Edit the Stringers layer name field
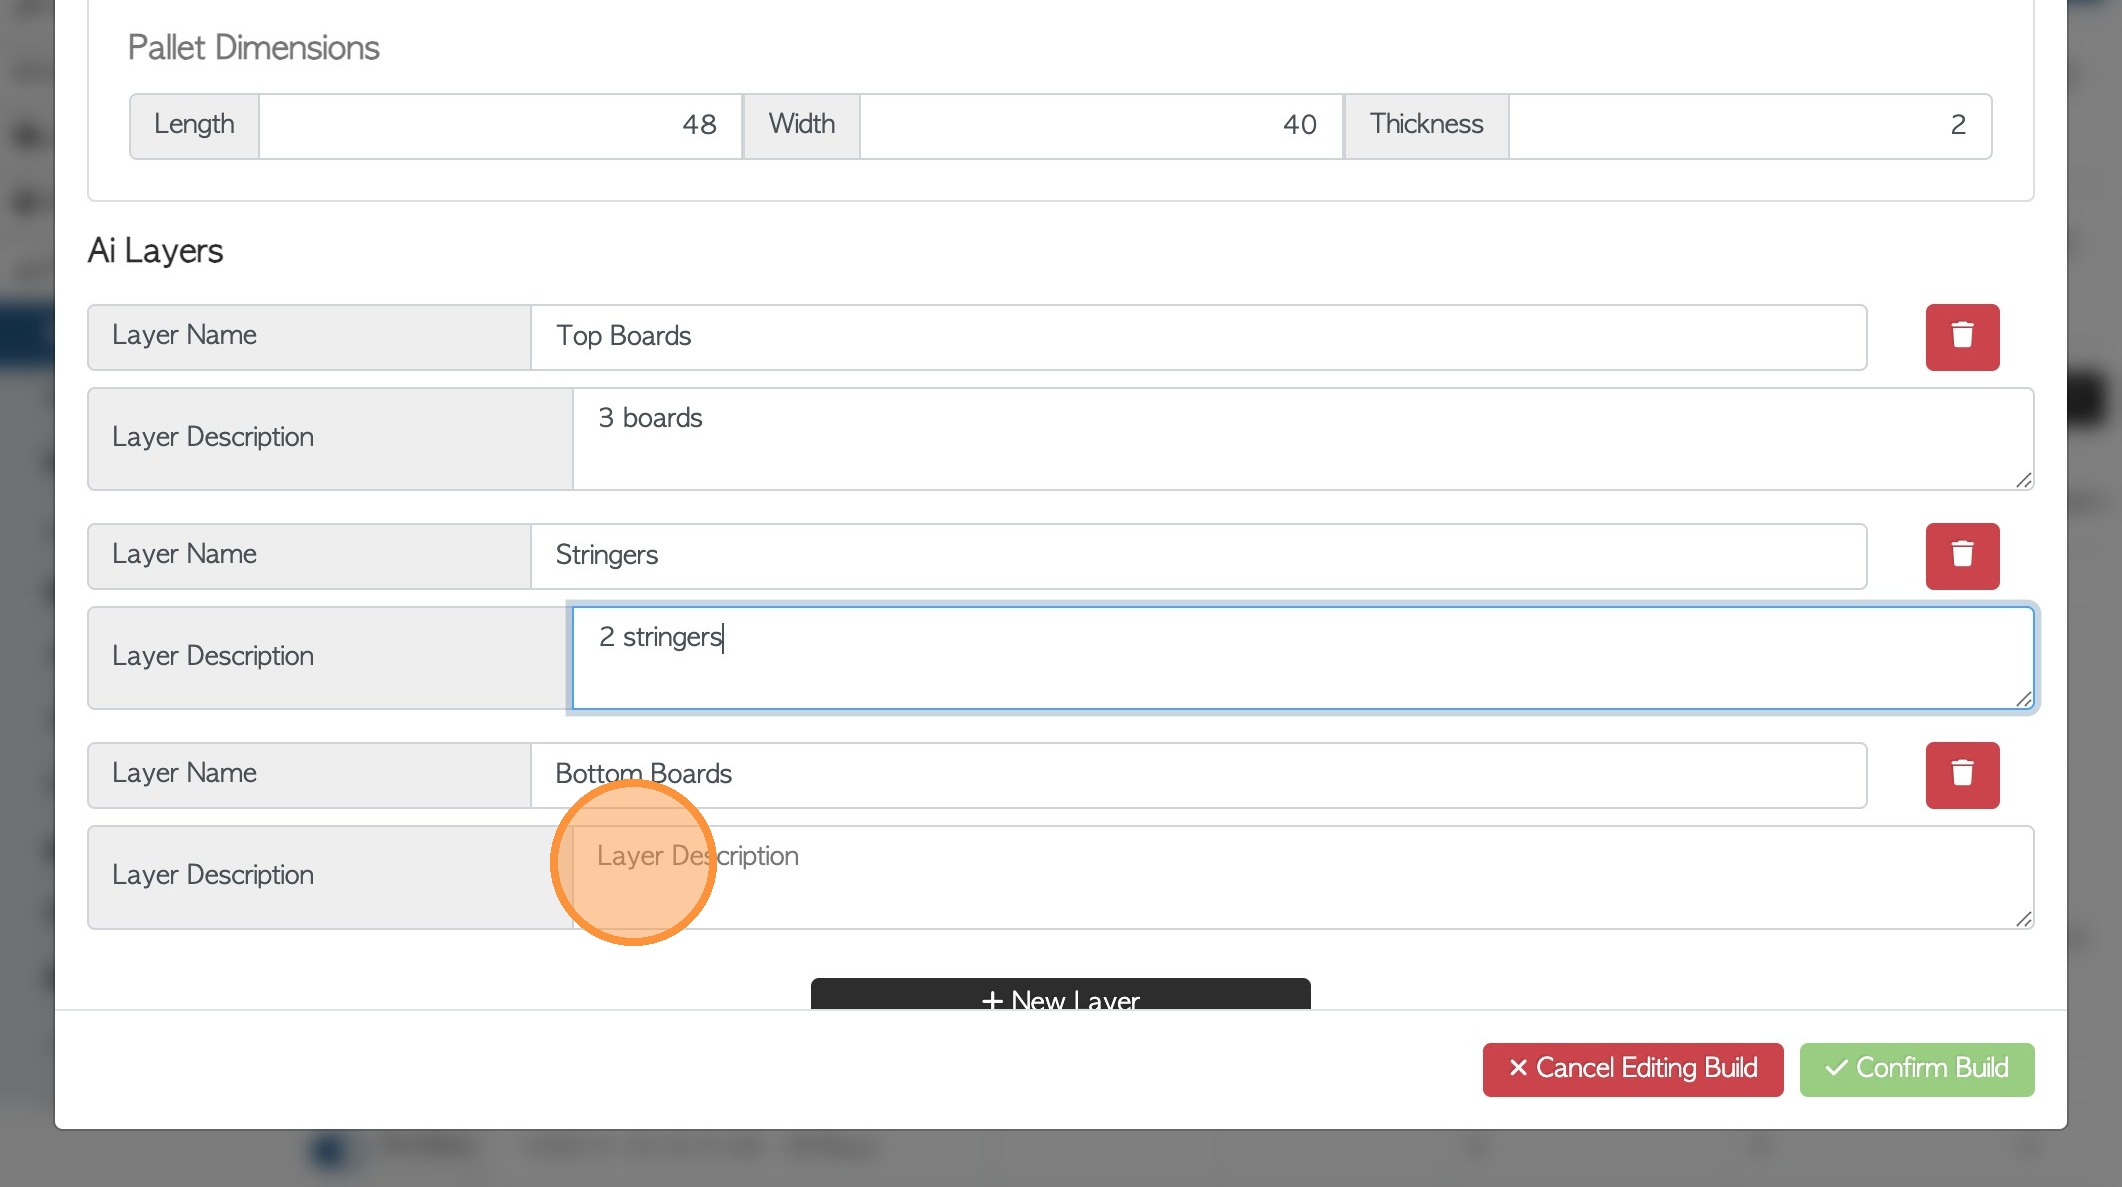Screen dimensions: 2122x1187 click(x=1198, y=556)
